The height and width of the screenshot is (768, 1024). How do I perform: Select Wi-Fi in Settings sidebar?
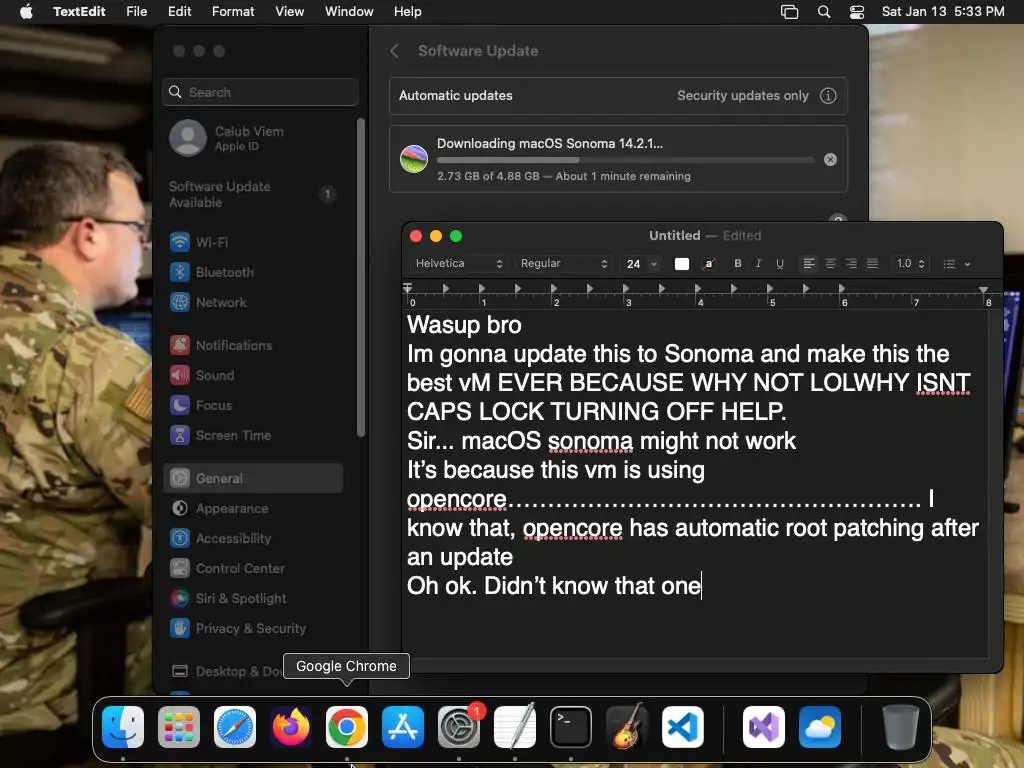click(x=253, y=242)
